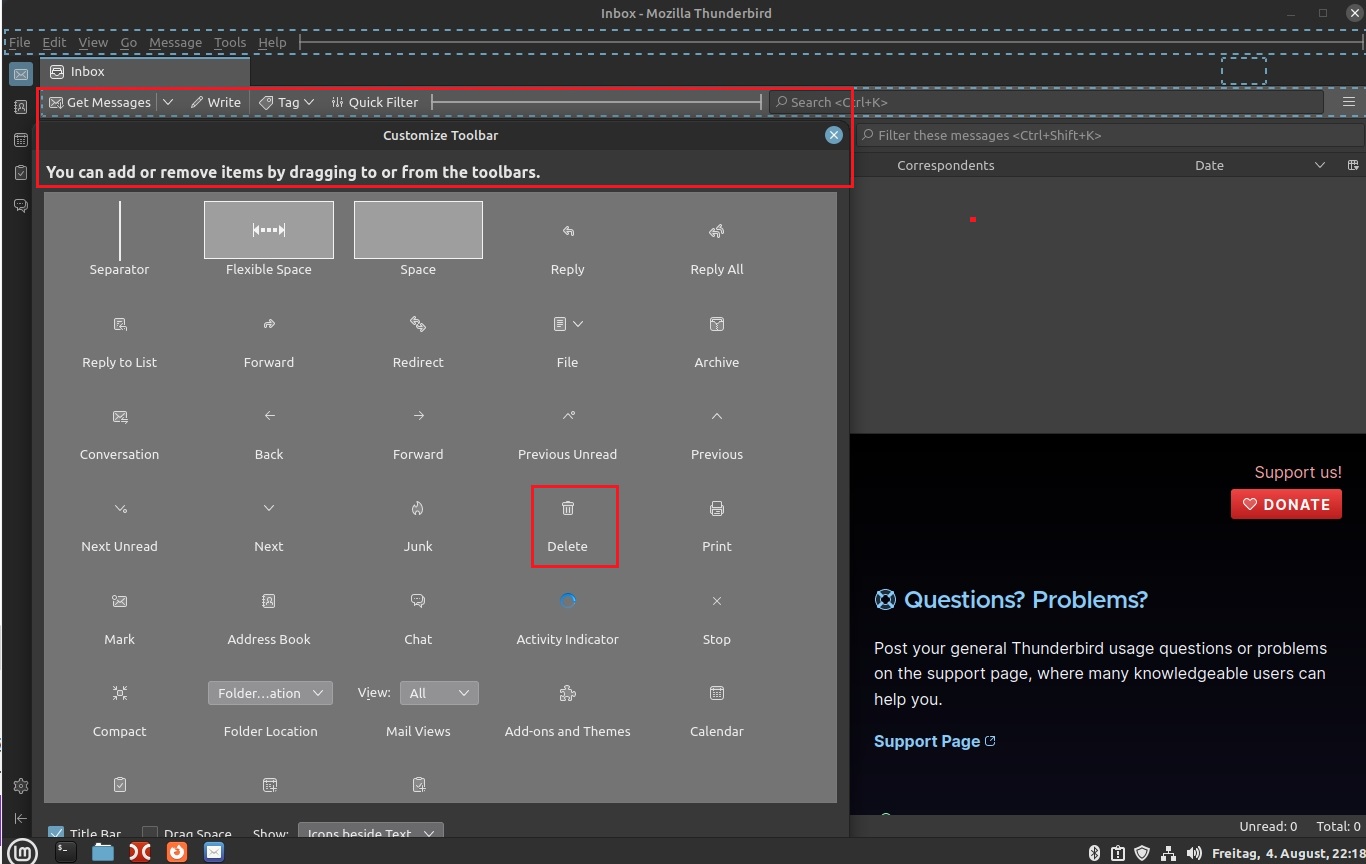Expand the Get Messages dropdown arrow

168,102
